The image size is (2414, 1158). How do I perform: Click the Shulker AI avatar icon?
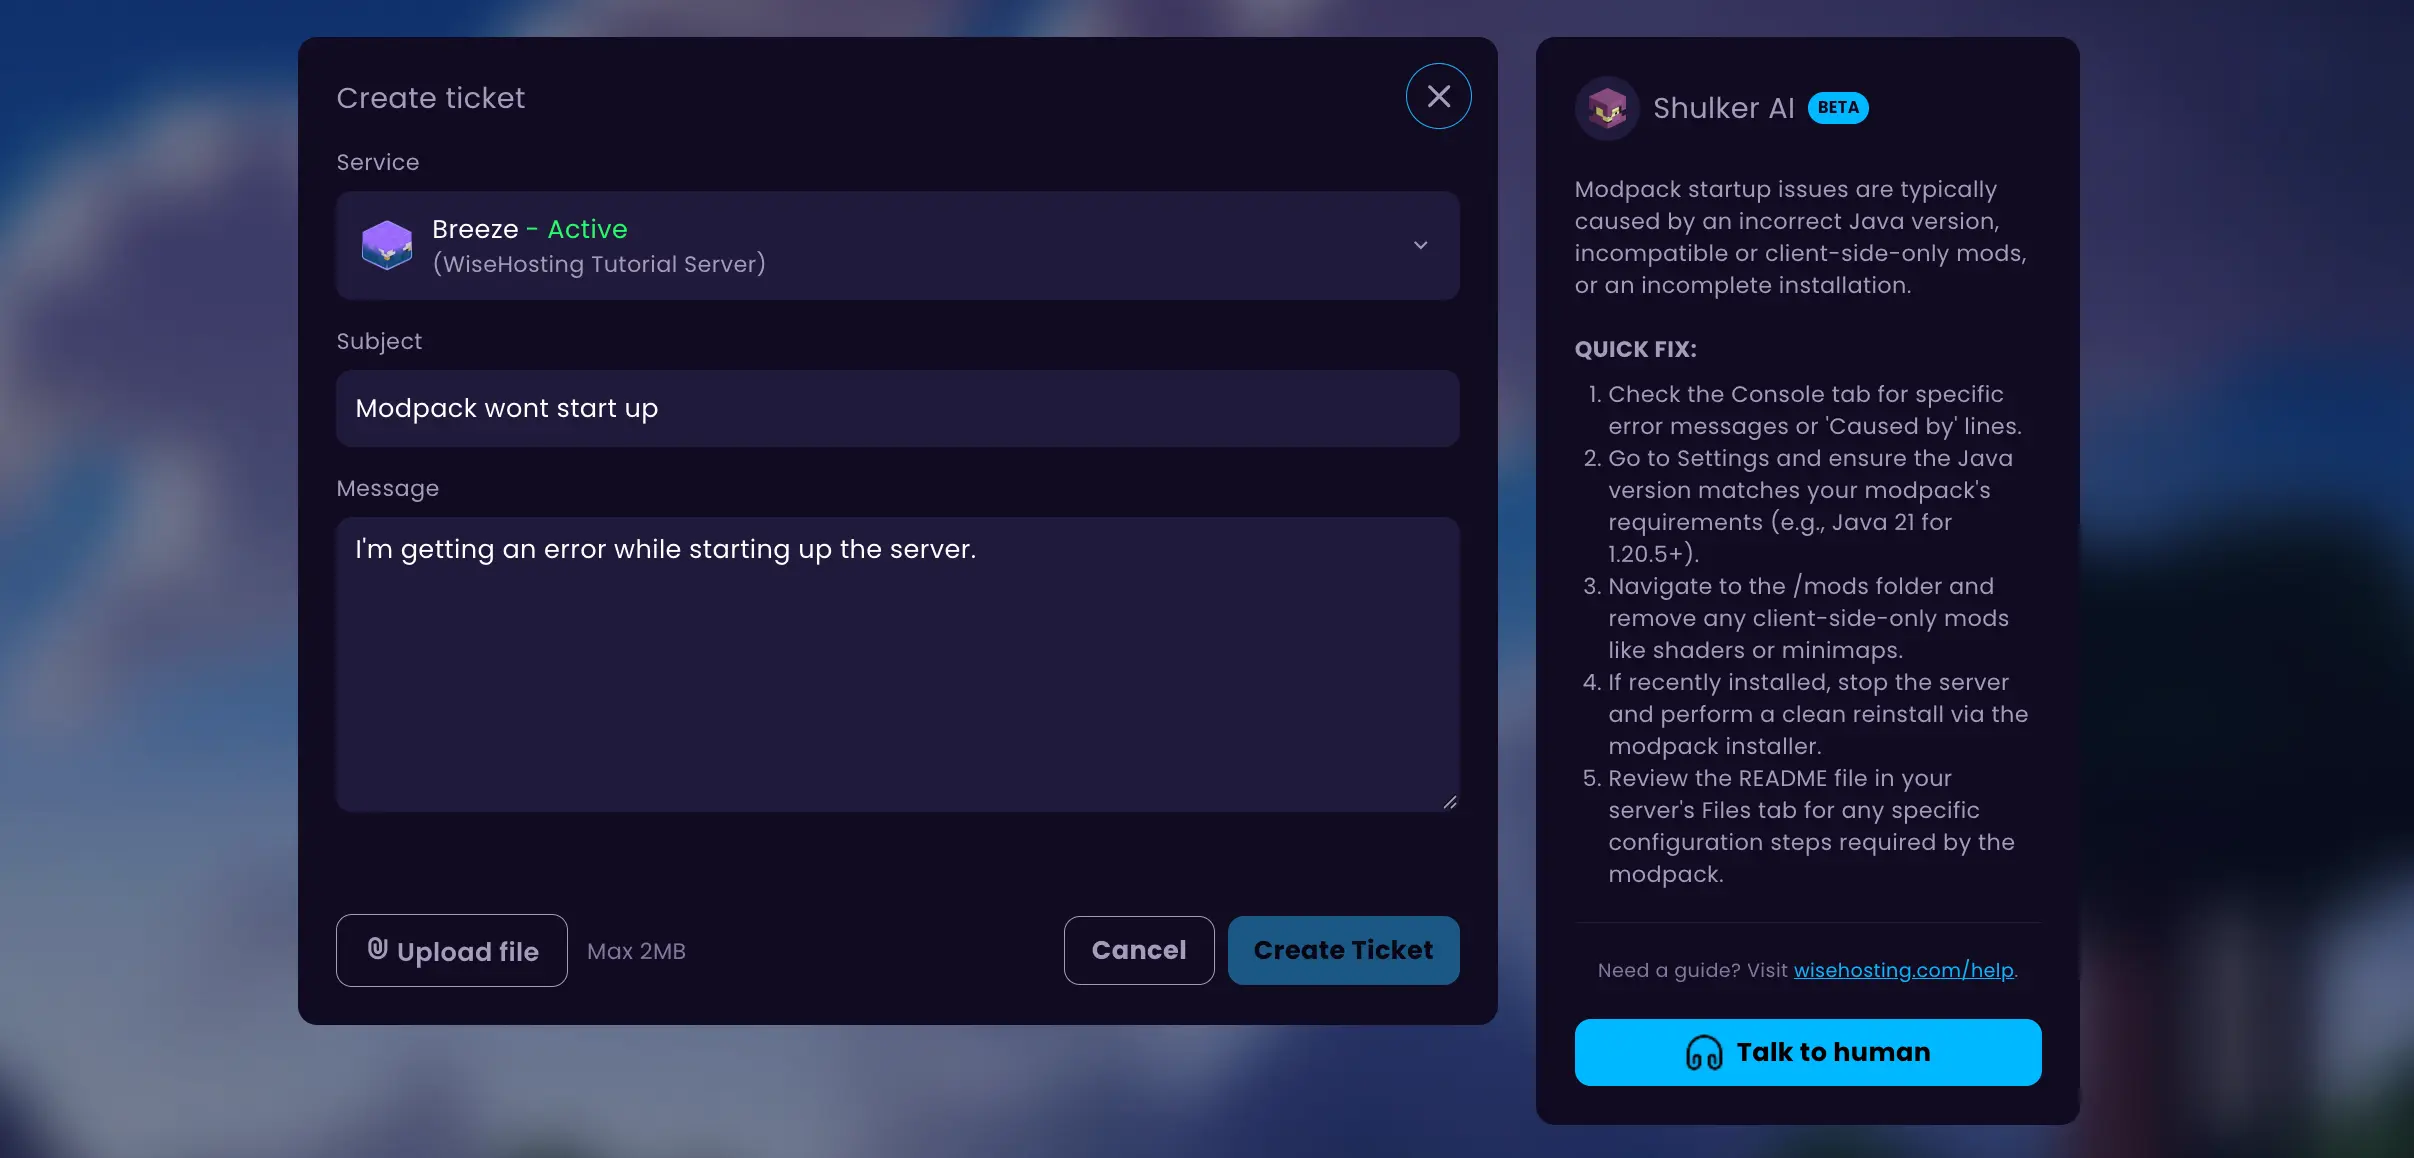tap(1606, 108)
